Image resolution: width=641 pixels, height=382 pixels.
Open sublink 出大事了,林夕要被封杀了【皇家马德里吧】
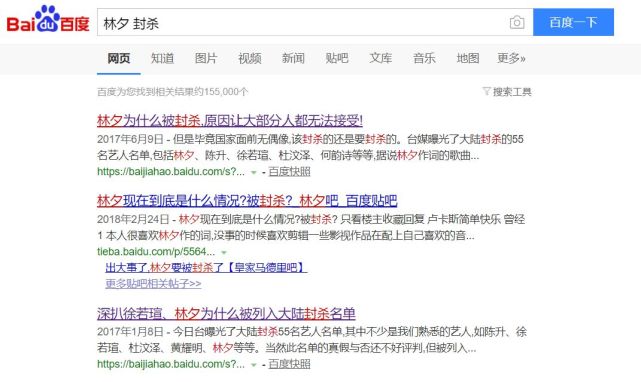206,267
